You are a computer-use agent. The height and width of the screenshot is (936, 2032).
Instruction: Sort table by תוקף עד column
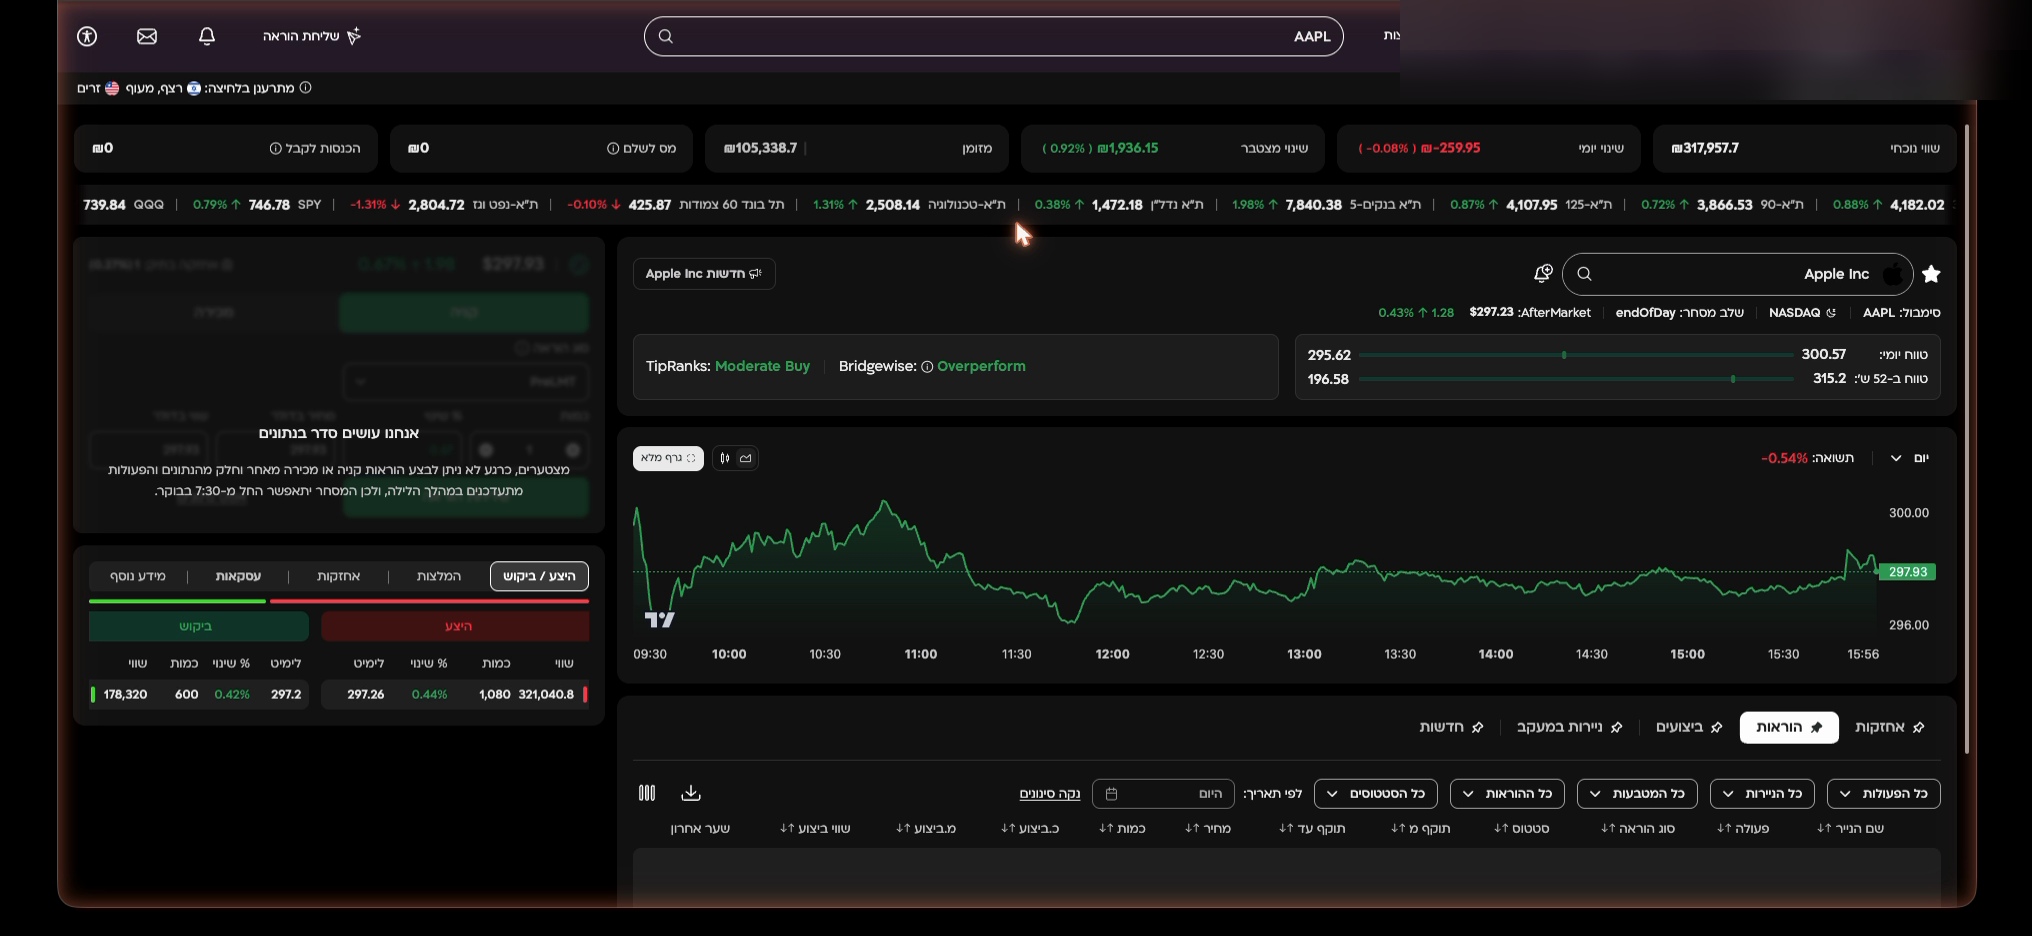[x=1312, y=828]
